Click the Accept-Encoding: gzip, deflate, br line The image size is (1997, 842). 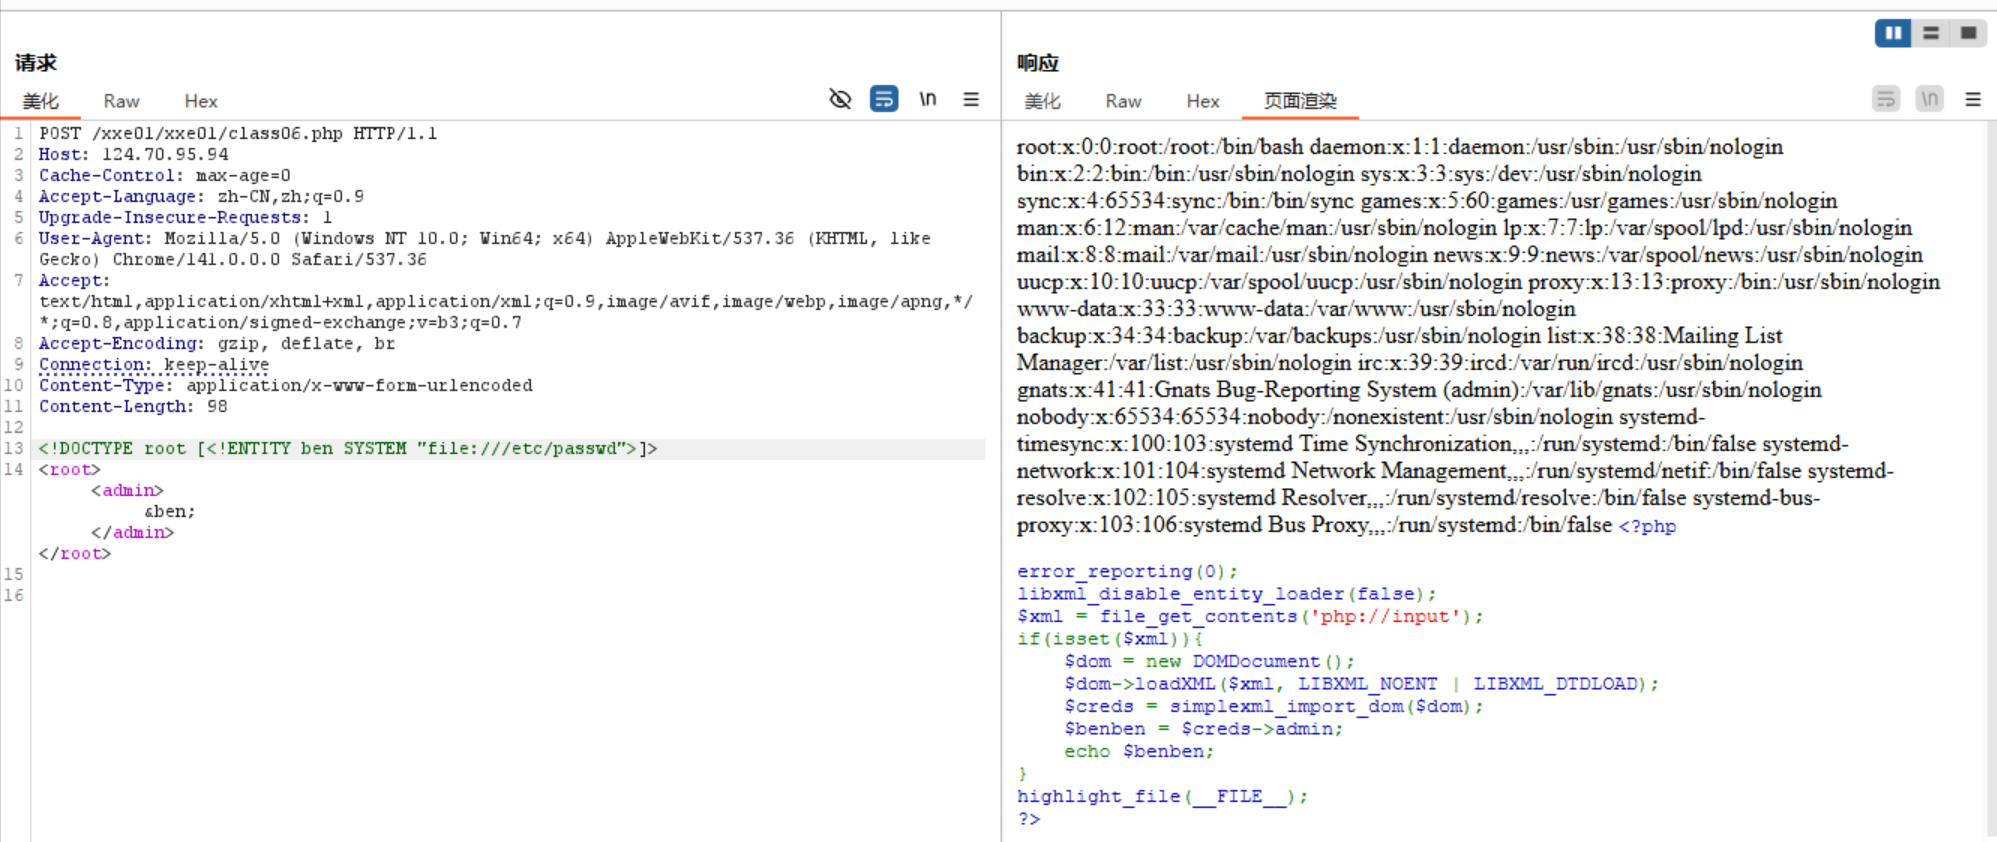(217, 343)
